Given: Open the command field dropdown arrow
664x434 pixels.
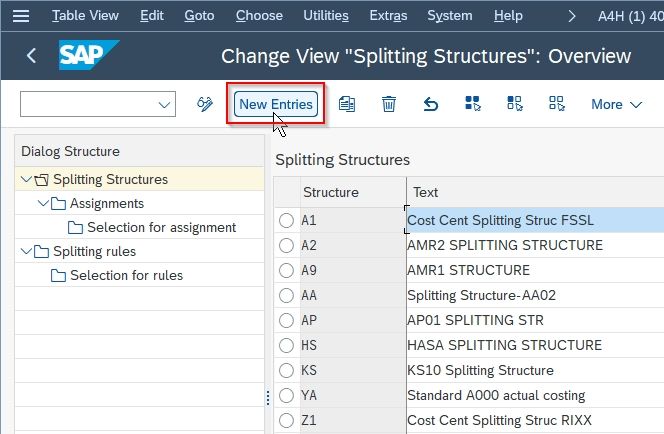Looking at the screenshot, I should click(x=164, y=105).
